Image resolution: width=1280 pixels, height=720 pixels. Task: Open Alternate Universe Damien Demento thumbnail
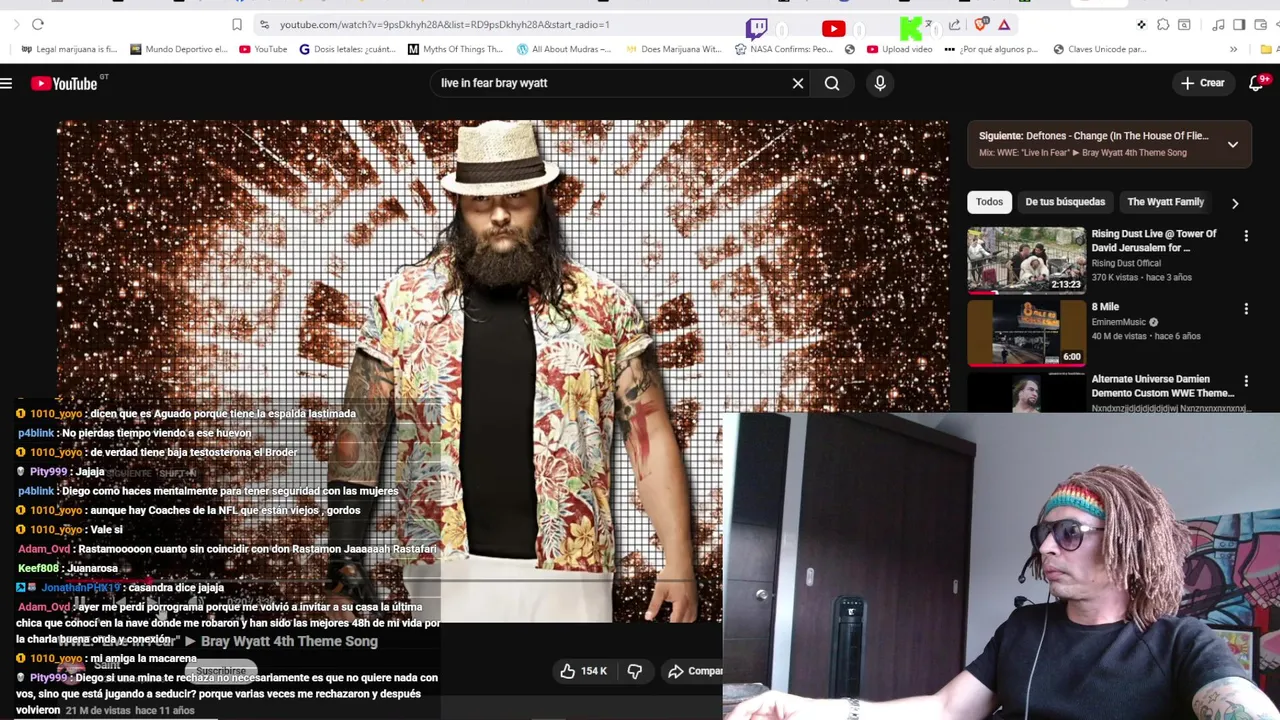point(1026,392)
